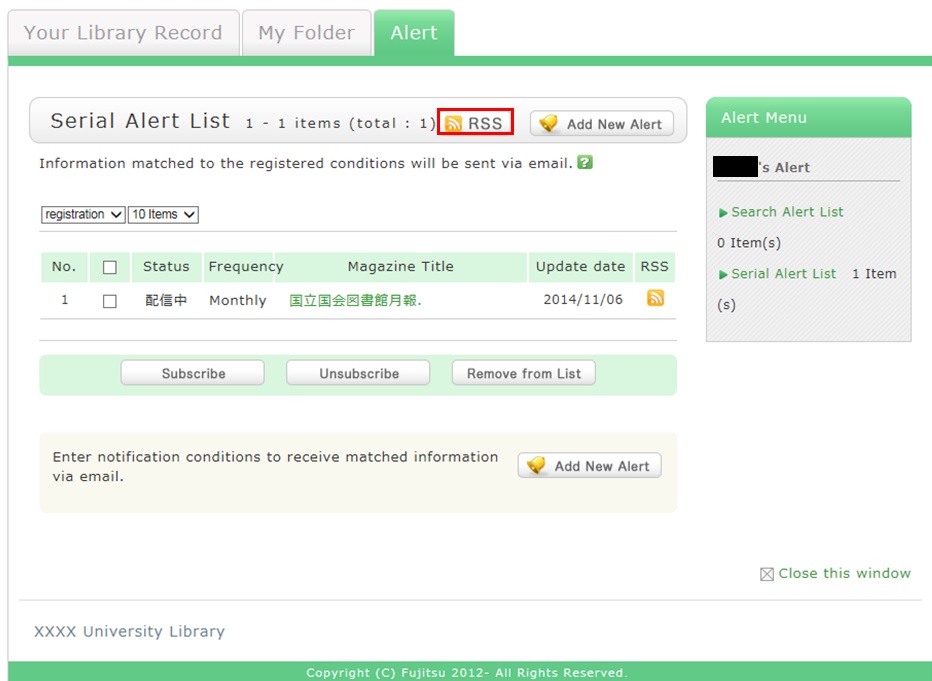The image size is (932, 681).
Task: Click the bell icon on lower Add New Alert
Action: click(x=536, y=466)
